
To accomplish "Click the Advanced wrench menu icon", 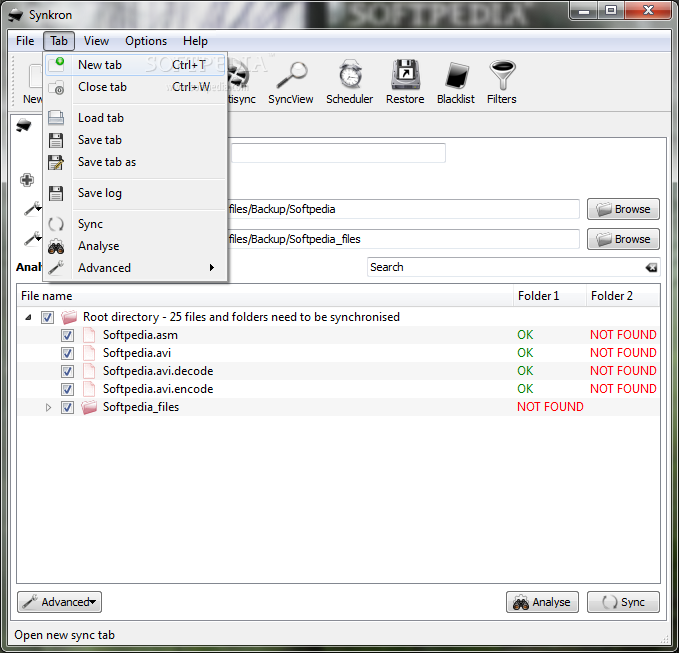I will (56, 268).
